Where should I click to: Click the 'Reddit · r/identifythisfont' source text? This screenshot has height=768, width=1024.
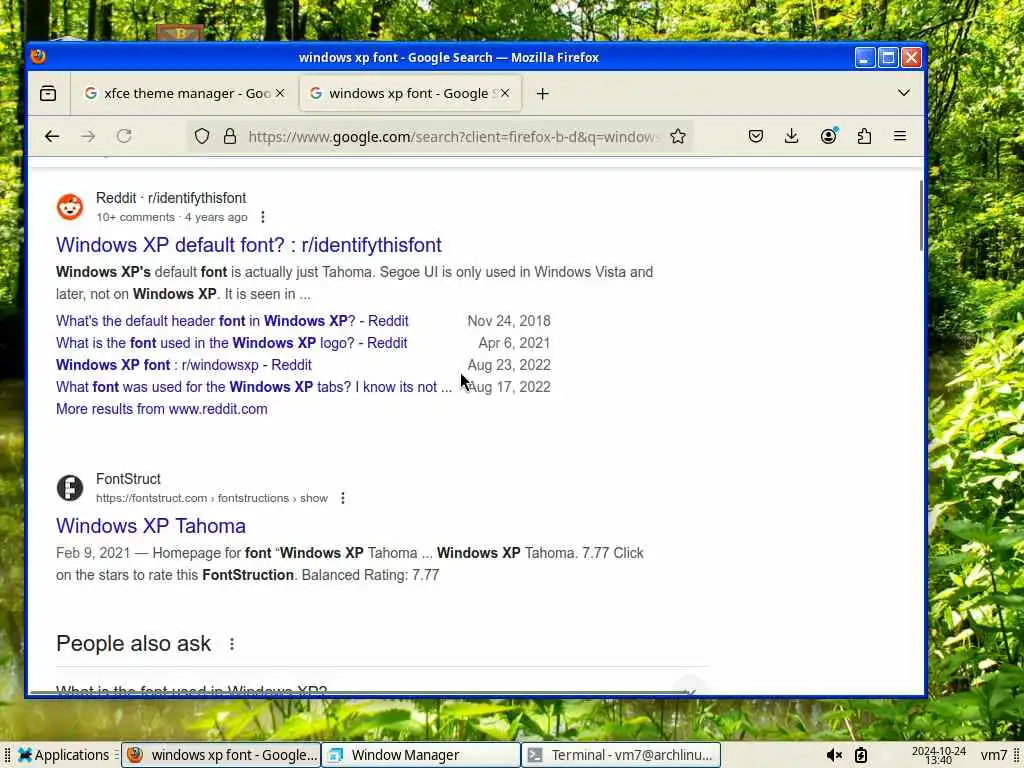coord(171,198)
